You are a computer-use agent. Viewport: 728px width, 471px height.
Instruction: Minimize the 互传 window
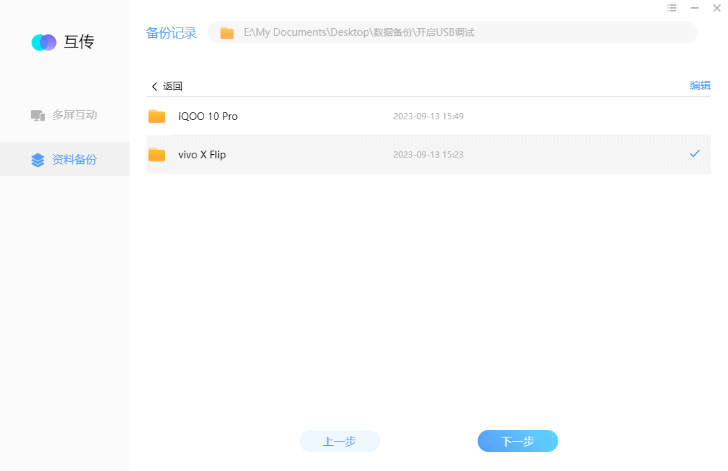tap(695, 8)
